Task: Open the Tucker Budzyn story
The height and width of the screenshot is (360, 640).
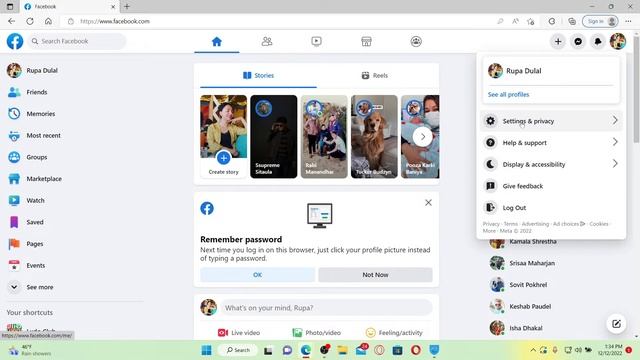Action: coord(374,136)
